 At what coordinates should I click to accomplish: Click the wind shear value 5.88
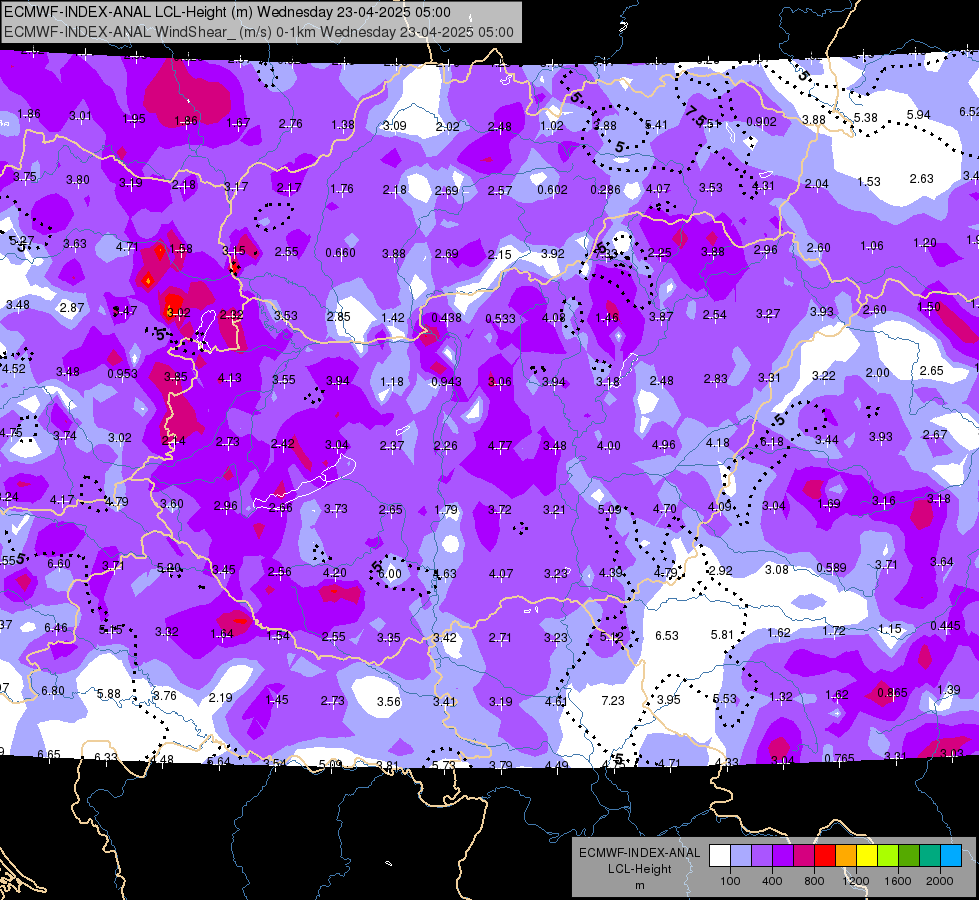pos(108,694)
